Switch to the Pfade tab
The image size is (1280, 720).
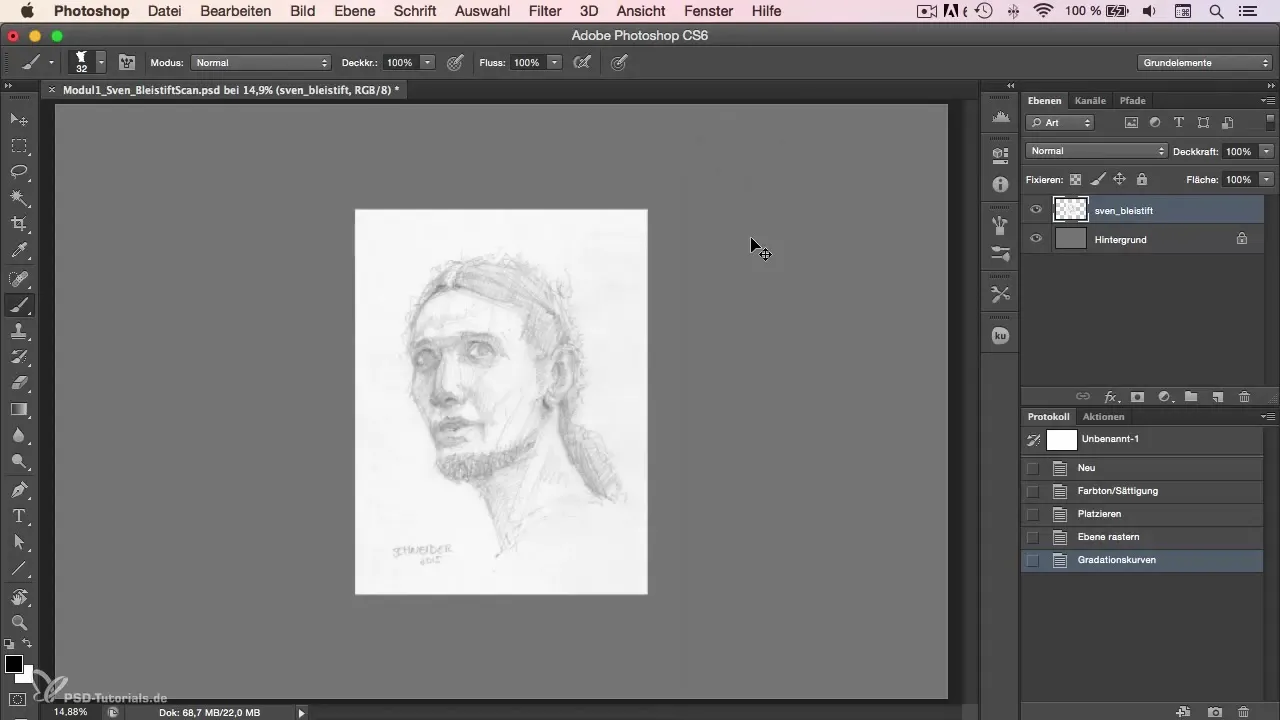pos(1132,100)
